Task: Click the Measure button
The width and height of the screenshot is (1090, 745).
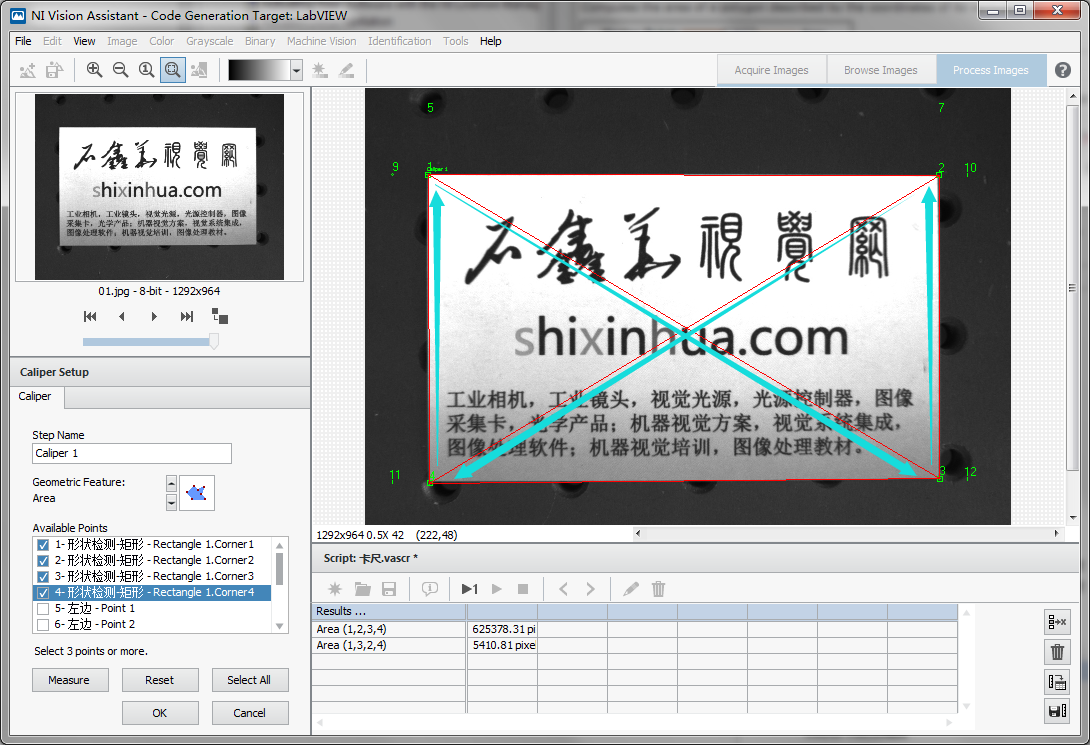Action: (x=70, y=680)
